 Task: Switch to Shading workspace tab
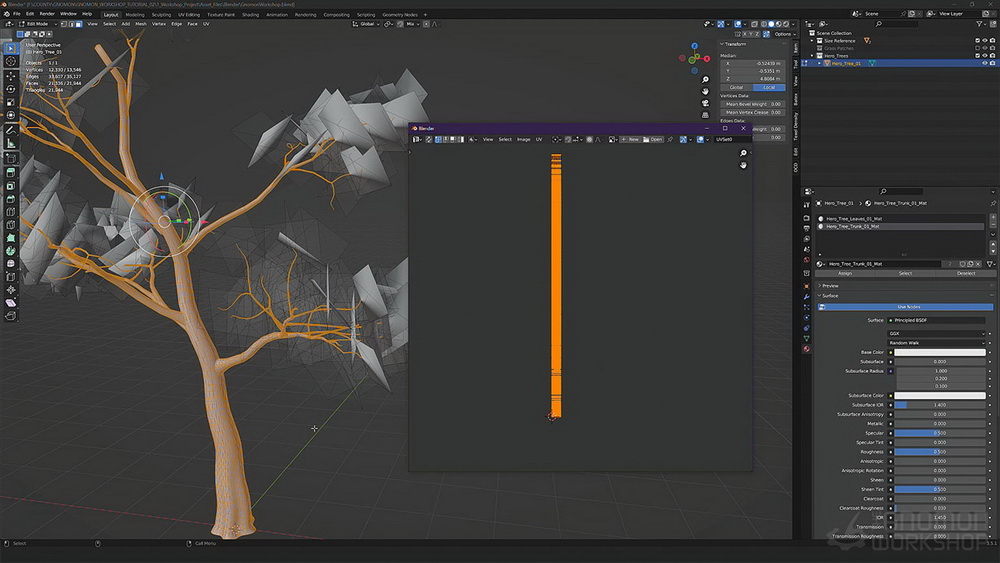tap(250, 15)
